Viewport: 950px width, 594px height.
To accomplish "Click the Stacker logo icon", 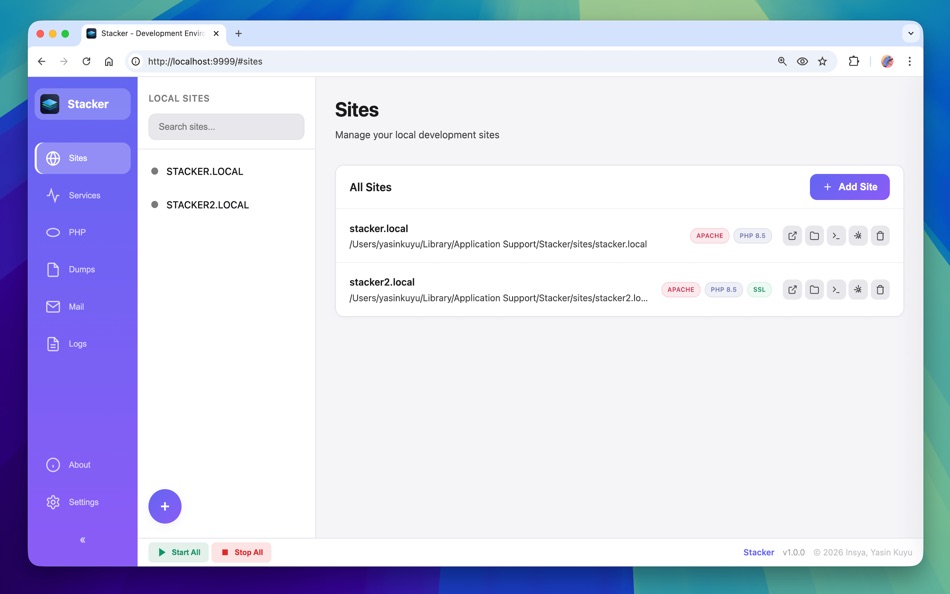I will 48,103.
